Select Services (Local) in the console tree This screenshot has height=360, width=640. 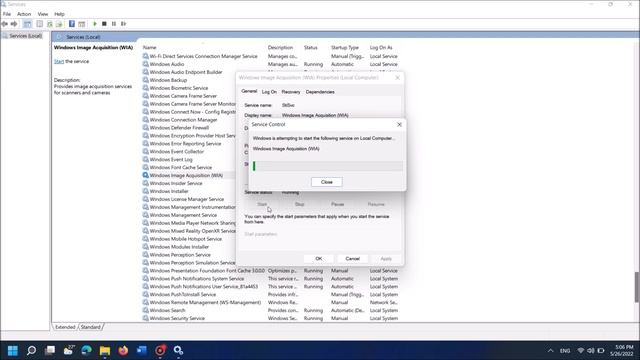25,36
